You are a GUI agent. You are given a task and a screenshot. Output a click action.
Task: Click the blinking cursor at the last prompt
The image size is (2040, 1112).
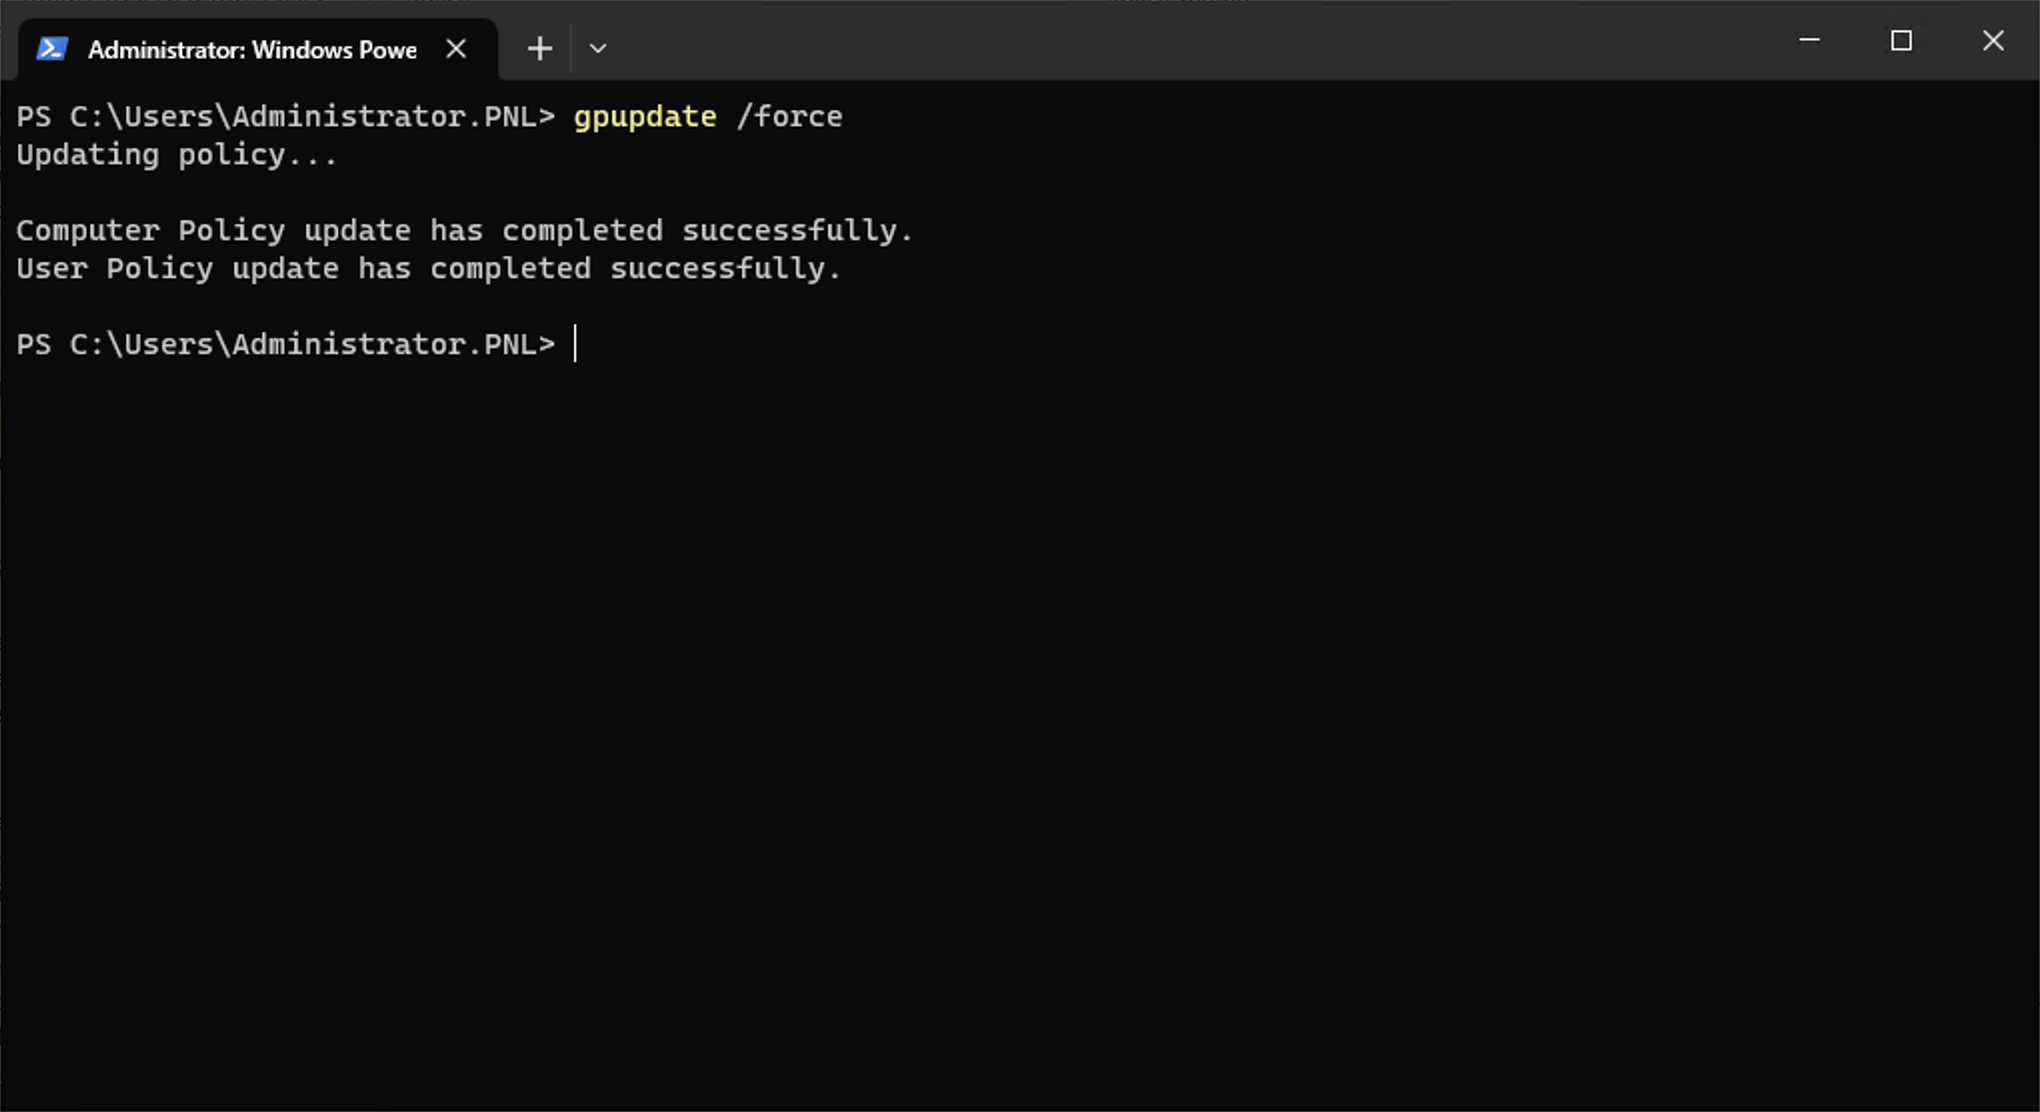pos(575,344)
